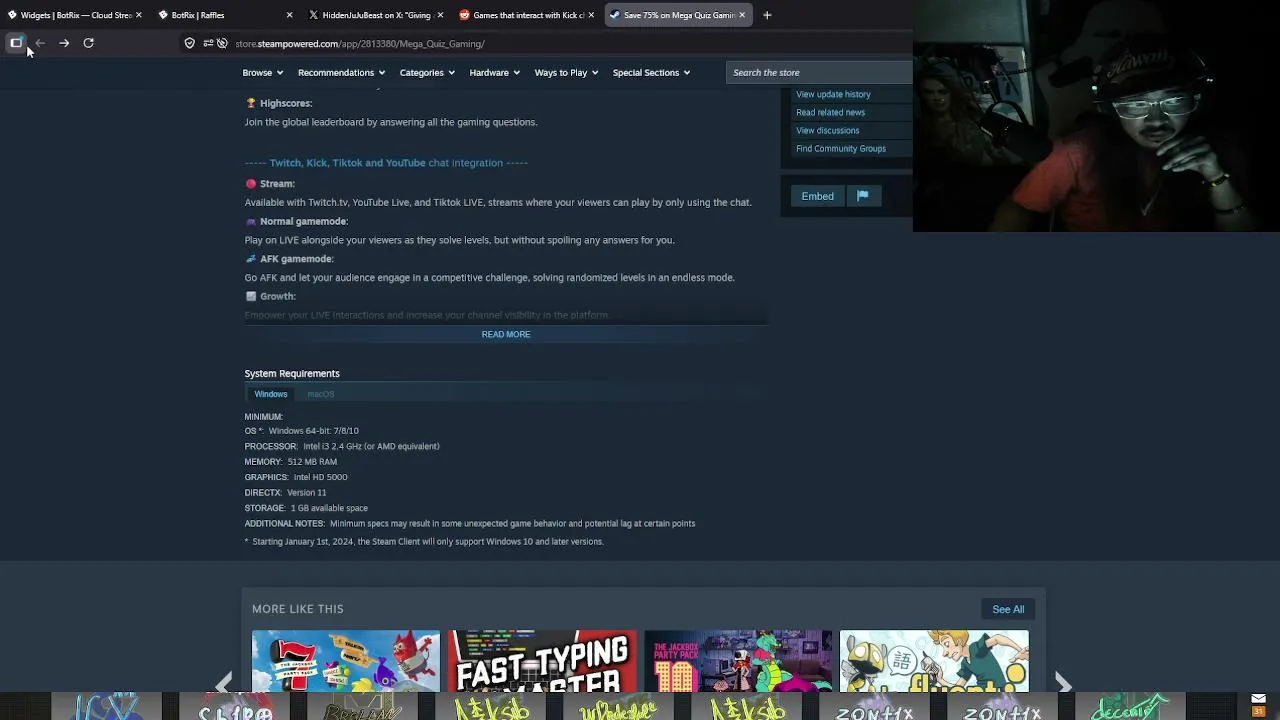The image size is (1280, 720).
Task: Open the browser sidebar tabs panel icon
Action: tap(16, 43)
